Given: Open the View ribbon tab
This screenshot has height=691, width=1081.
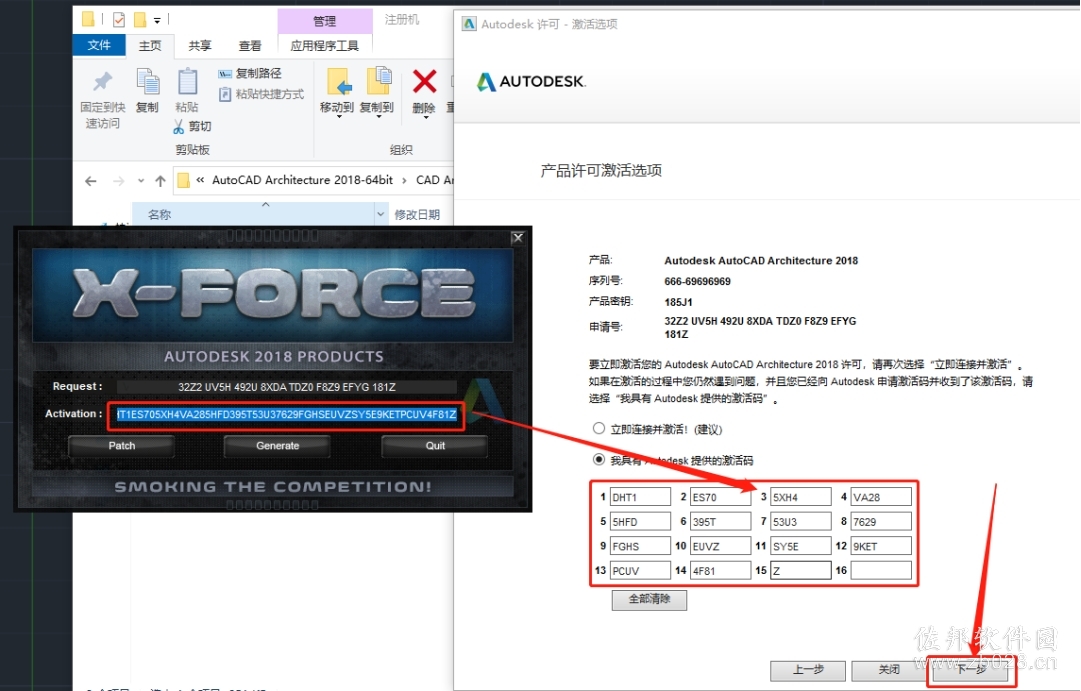Looking at the screenshot, I should coord(250,46).
